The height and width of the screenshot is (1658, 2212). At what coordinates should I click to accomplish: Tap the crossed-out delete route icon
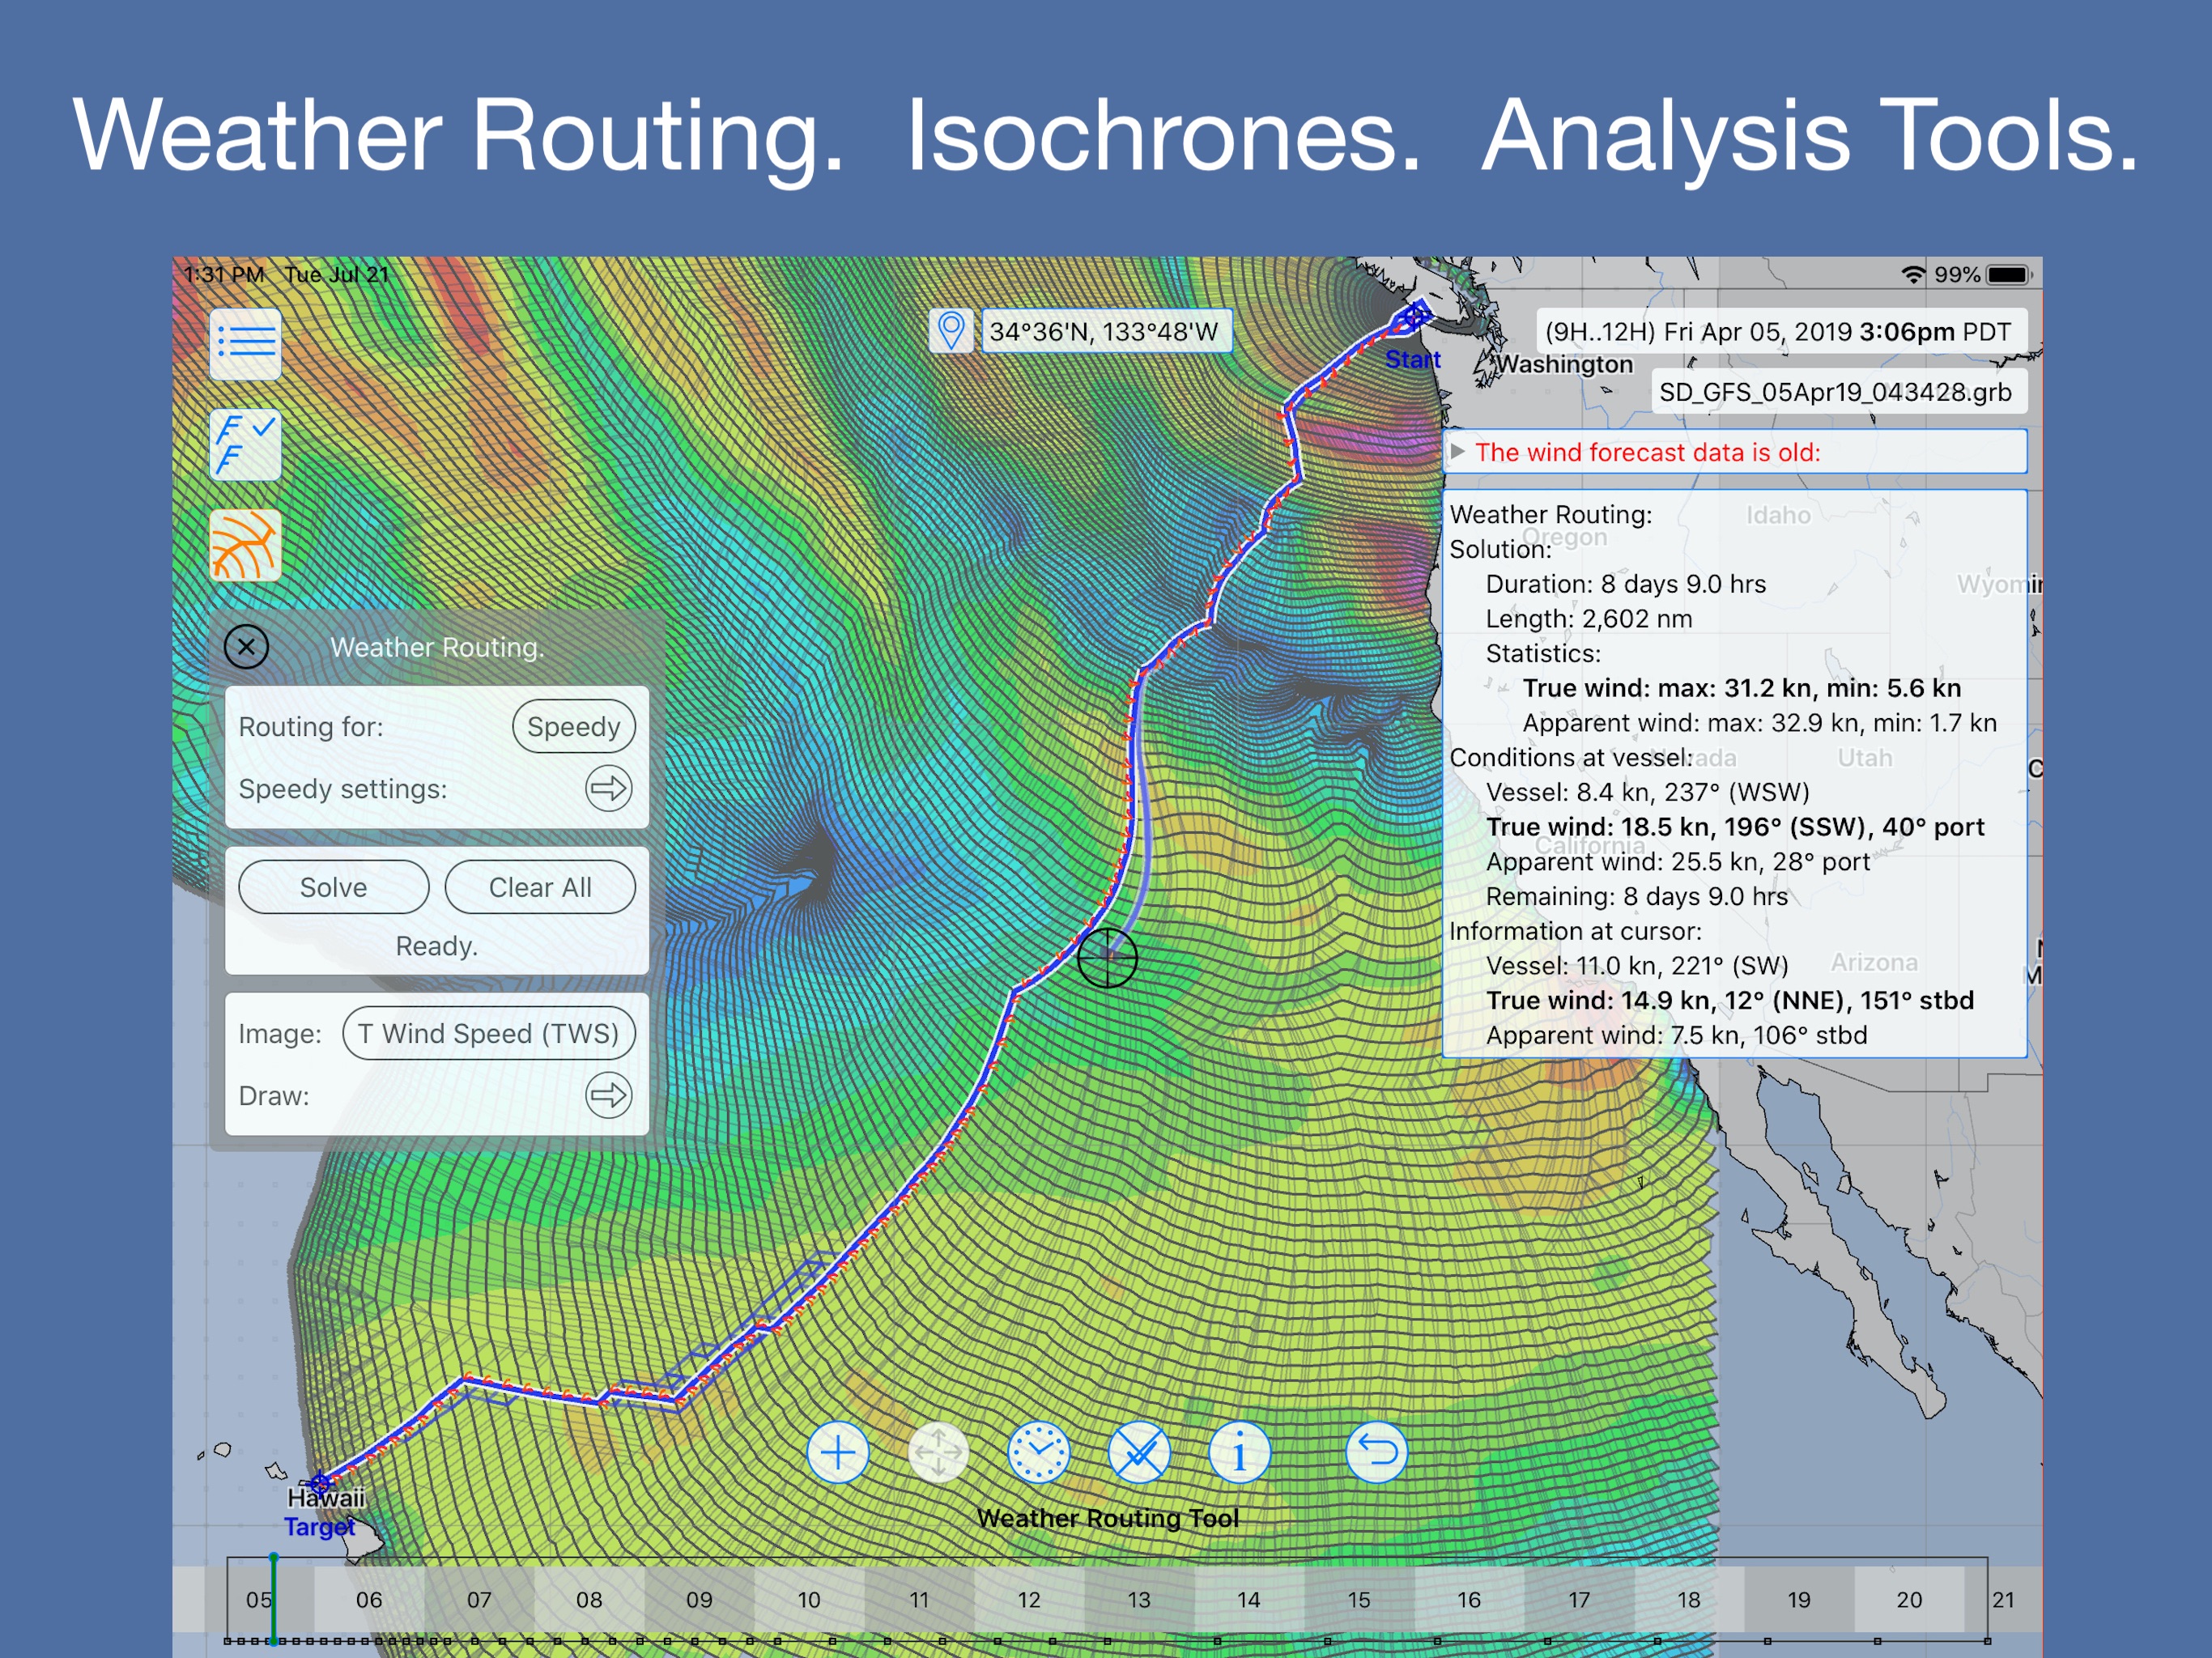[1139, 1452]
